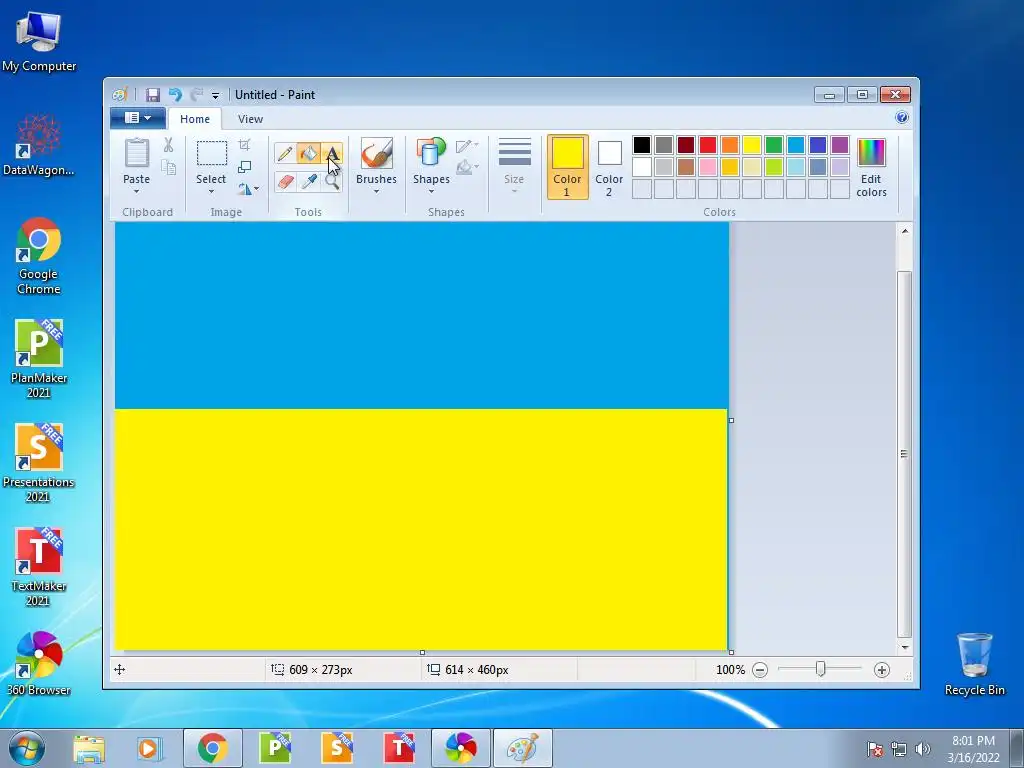Viewport: 1024px width, 768px height.
Task: Click the zoom out minus button
Action: [760, 669]
